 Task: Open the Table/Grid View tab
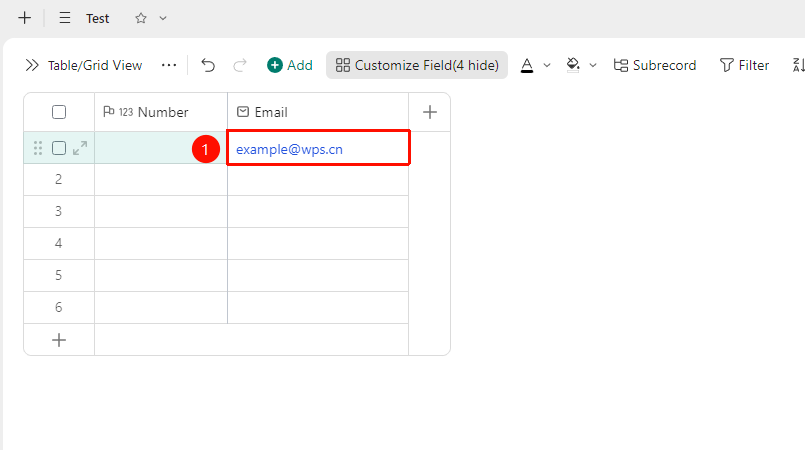(95, 65)
